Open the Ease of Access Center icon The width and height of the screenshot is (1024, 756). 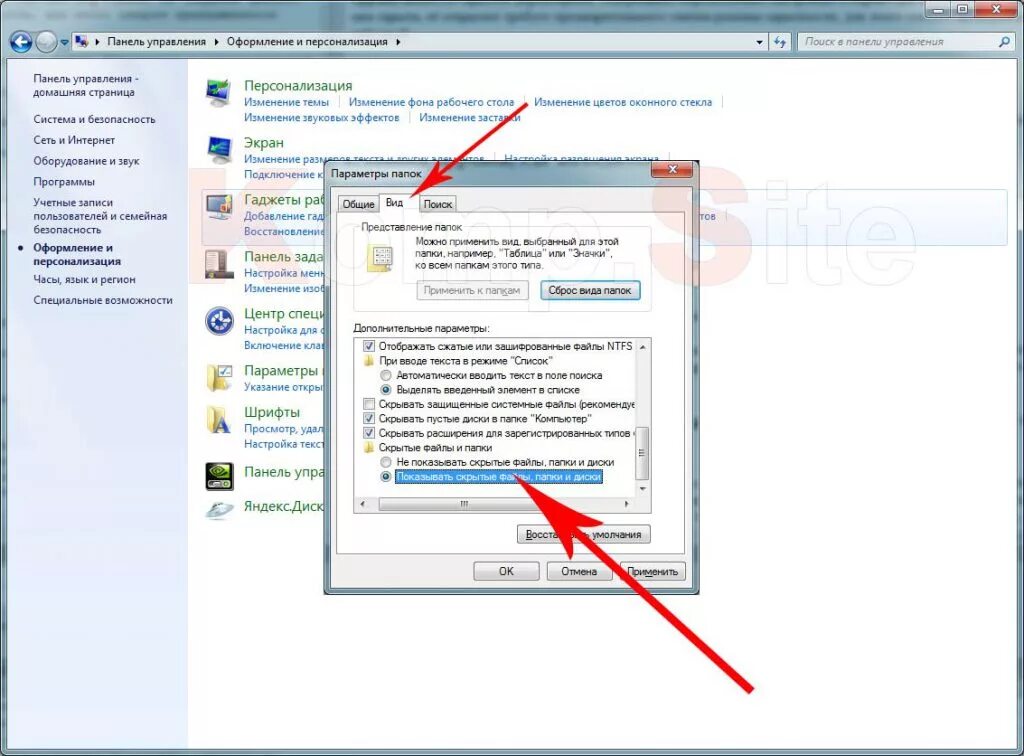219,321
